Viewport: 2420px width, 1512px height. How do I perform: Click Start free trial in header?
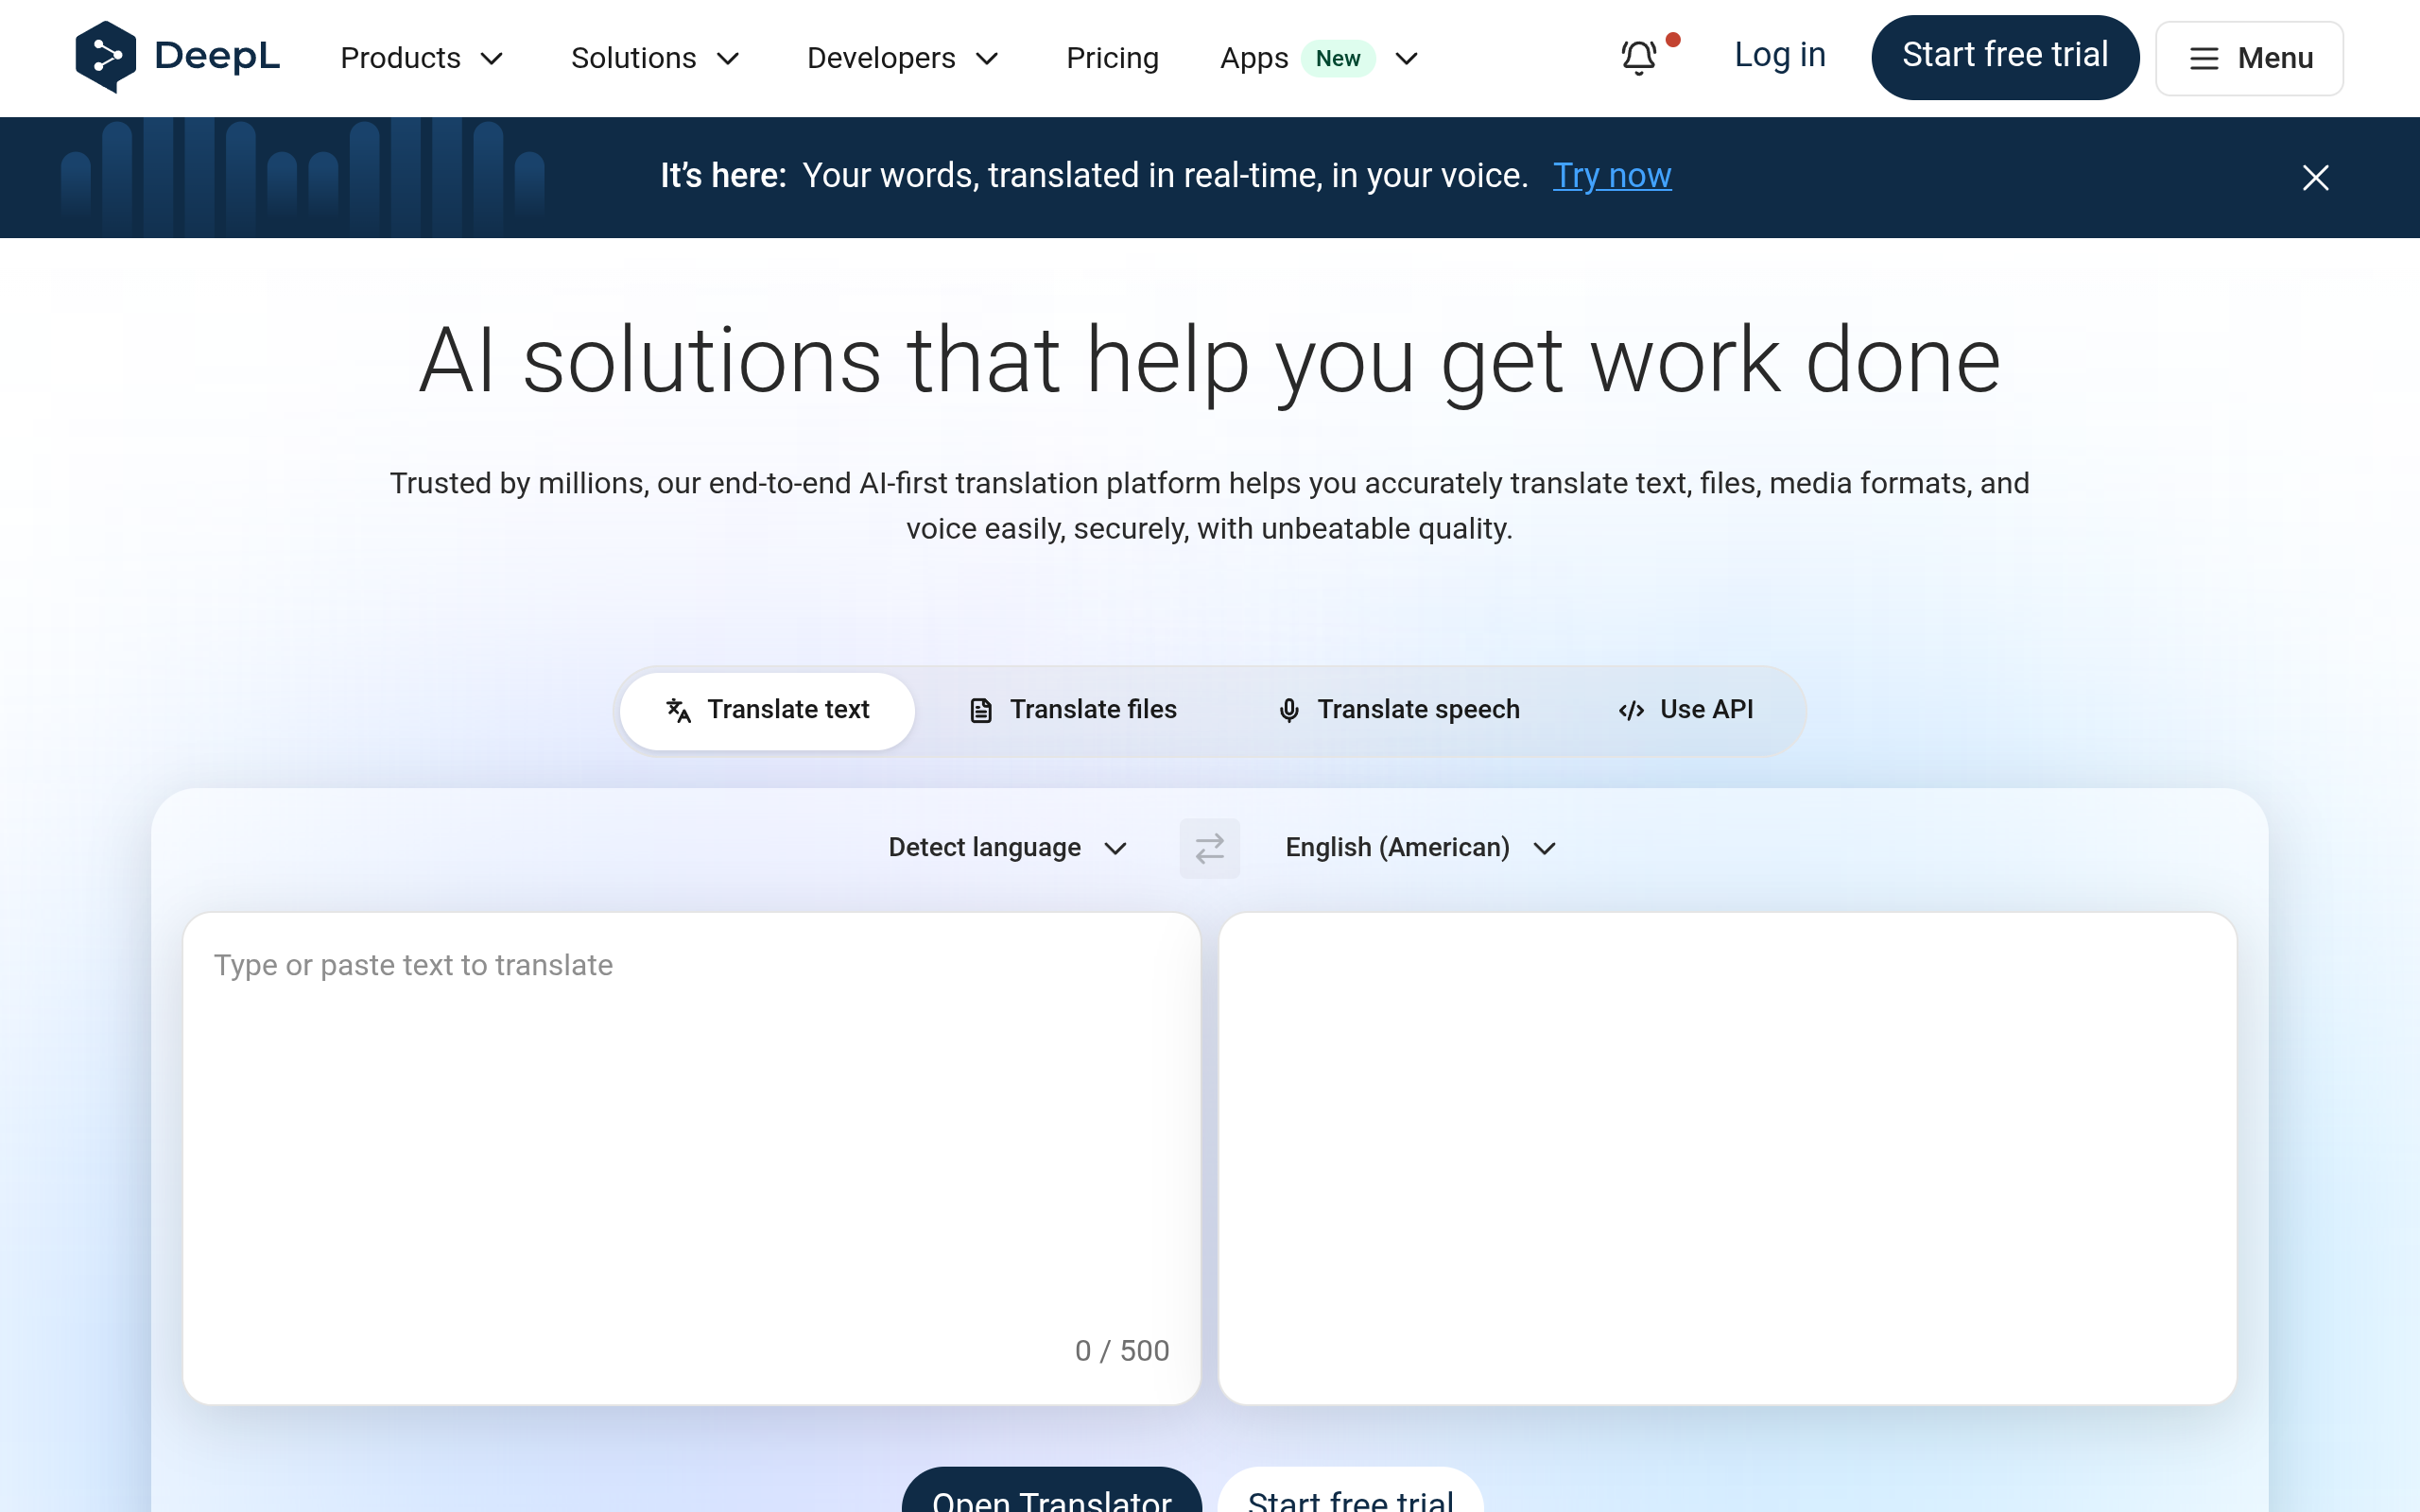[2005, 57]
